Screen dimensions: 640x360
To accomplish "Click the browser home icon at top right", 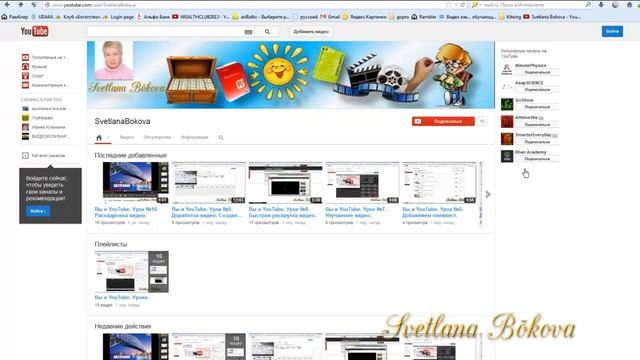I will [x=629, y=5].
